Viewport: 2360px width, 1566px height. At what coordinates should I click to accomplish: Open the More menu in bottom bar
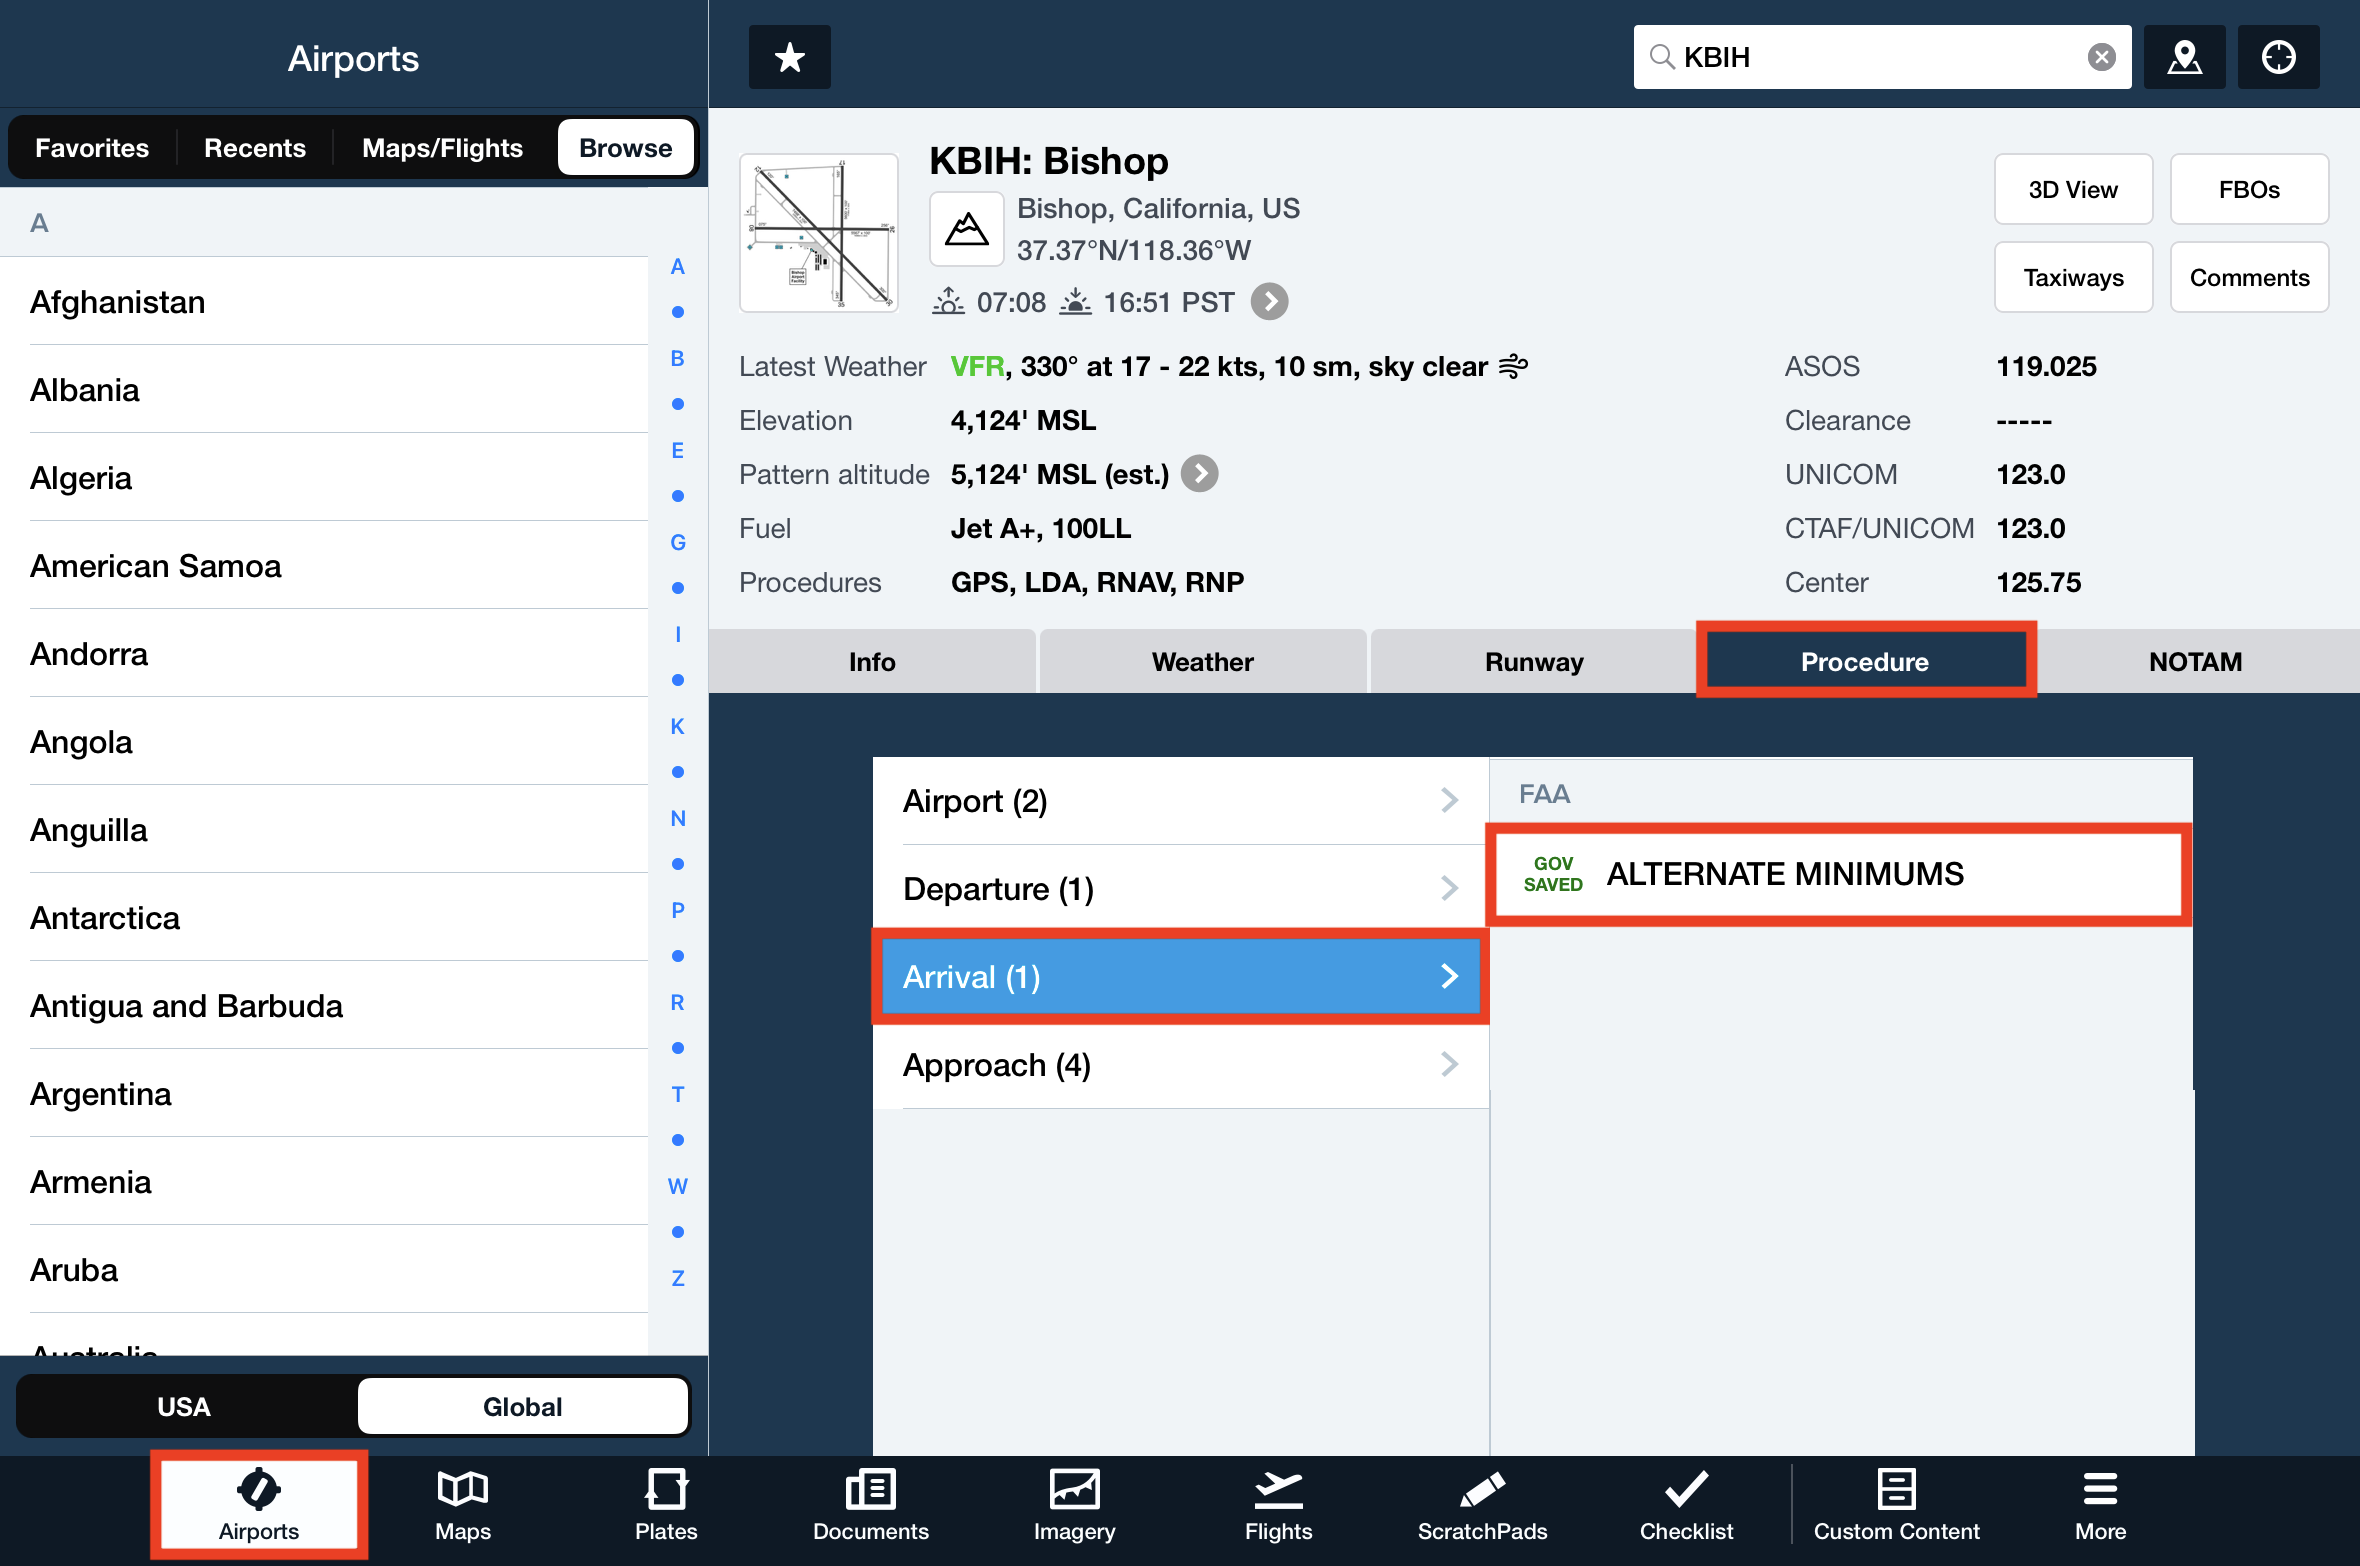coord(2101,1505)
